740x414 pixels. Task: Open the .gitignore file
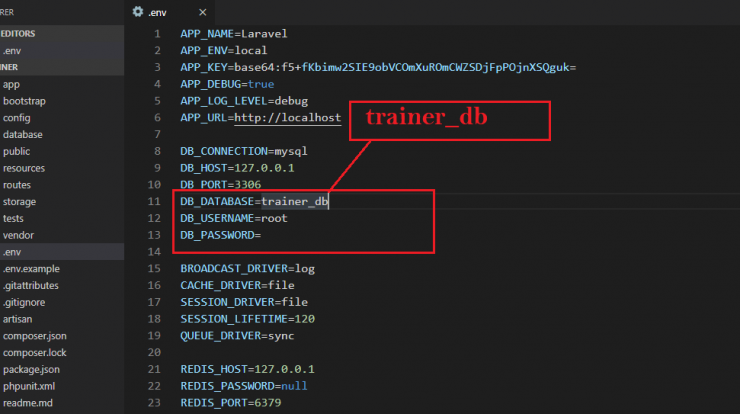(24, 302)
